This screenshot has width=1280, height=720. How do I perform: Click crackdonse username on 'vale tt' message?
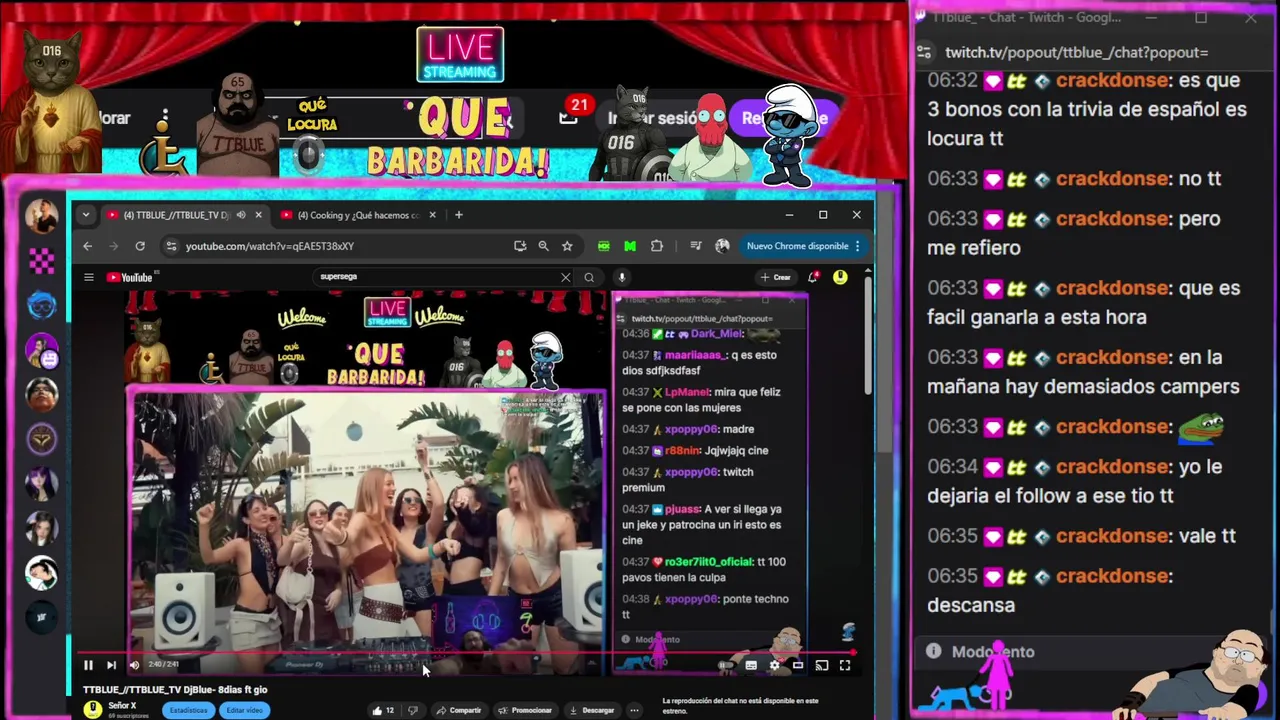click(x=1112, y=536)
